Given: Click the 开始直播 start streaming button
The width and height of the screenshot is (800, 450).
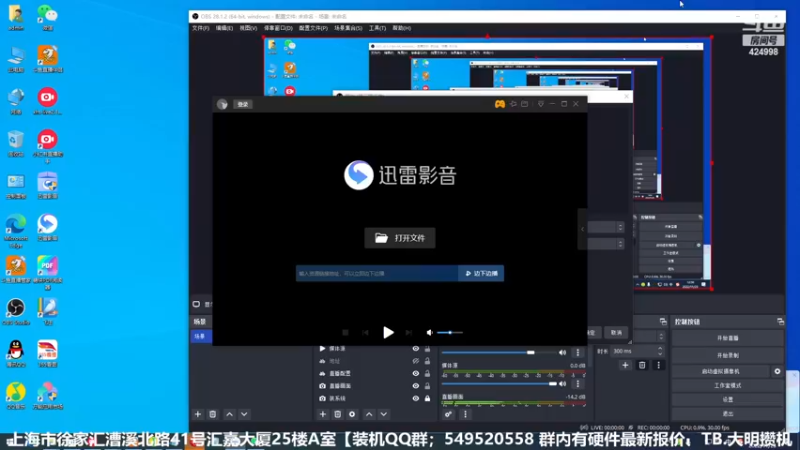Looking at the screenshot, I should point(728,338).
